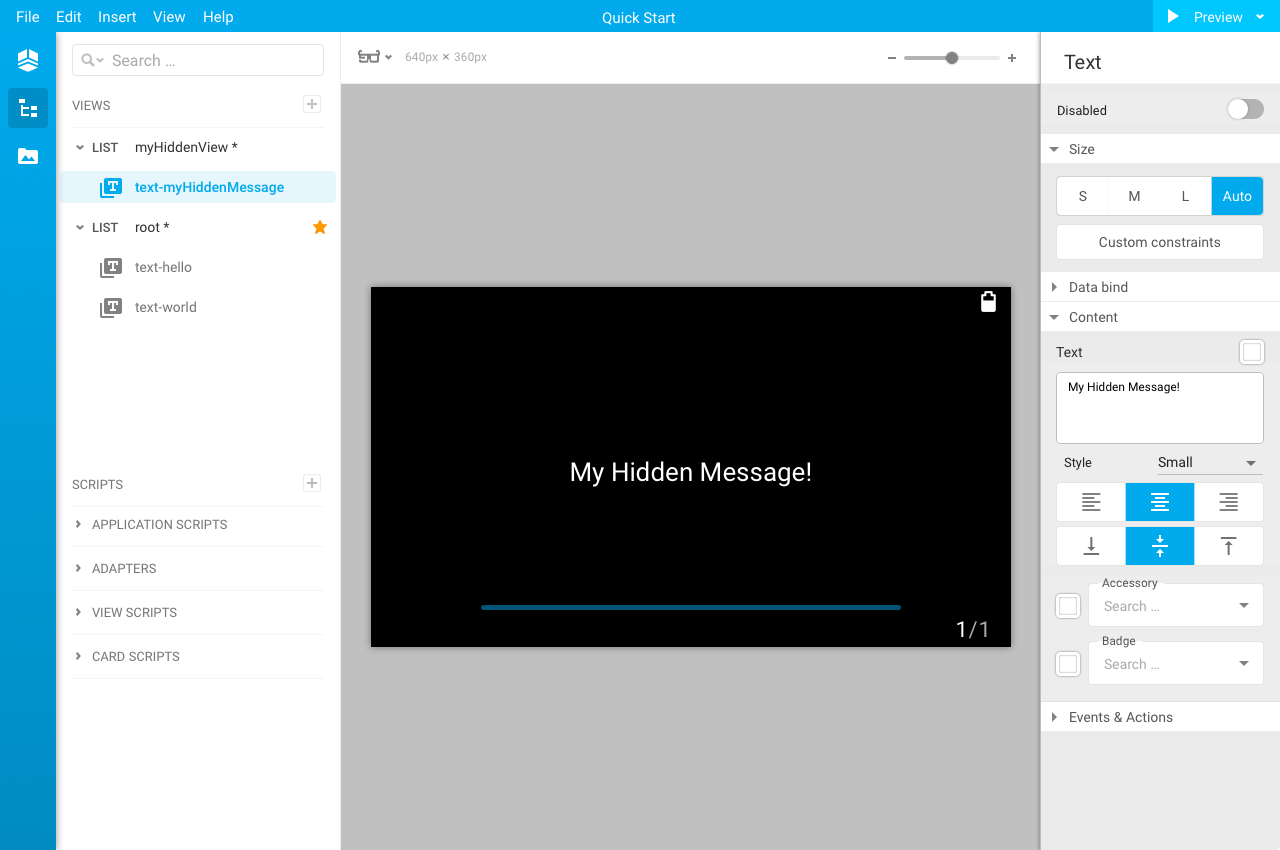Expand the Data bind section

[1054, 287]
